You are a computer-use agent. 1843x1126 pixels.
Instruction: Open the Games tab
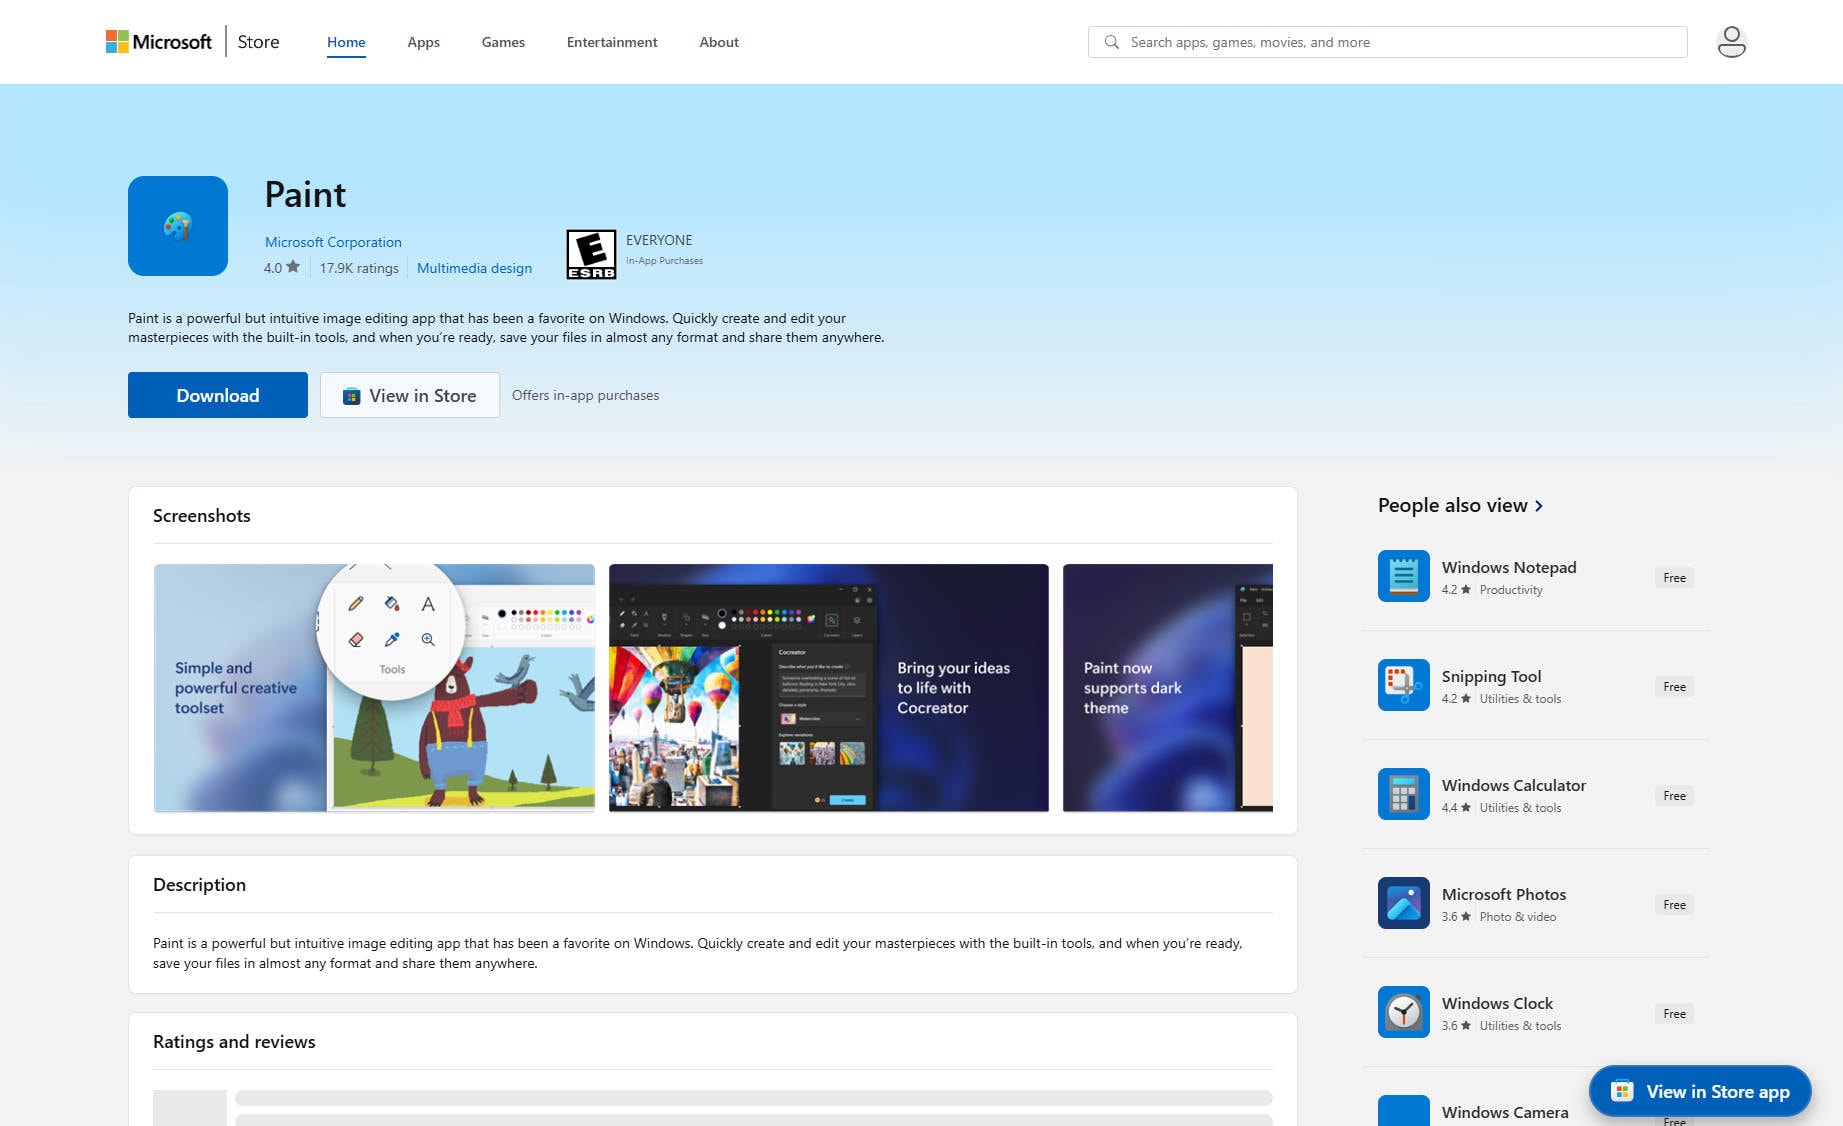503,42
